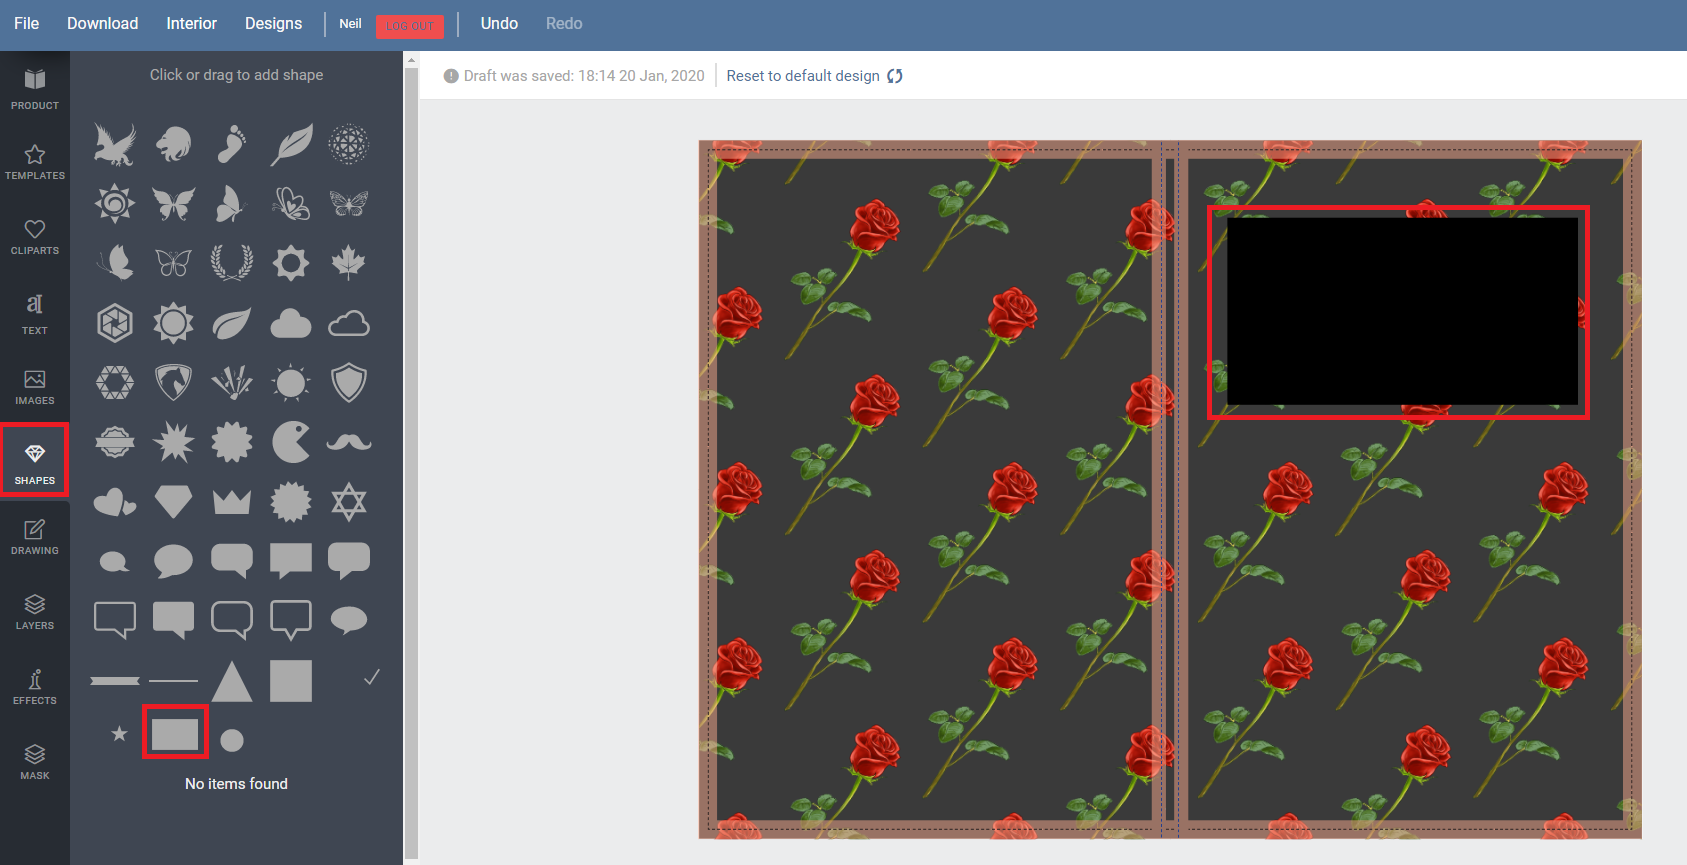Add the small circle shape
Viewport: 1687px width, 865px height.
point(232,740)
